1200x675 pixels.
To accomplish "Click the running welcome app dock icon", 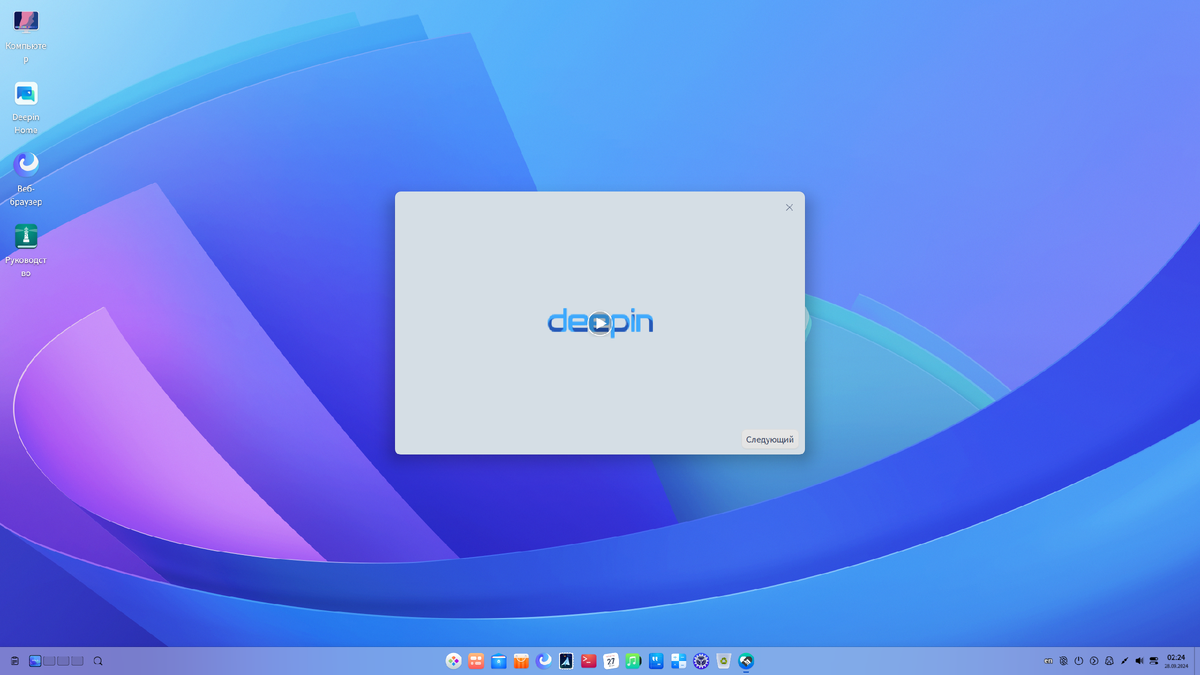I will pos(746,661).
